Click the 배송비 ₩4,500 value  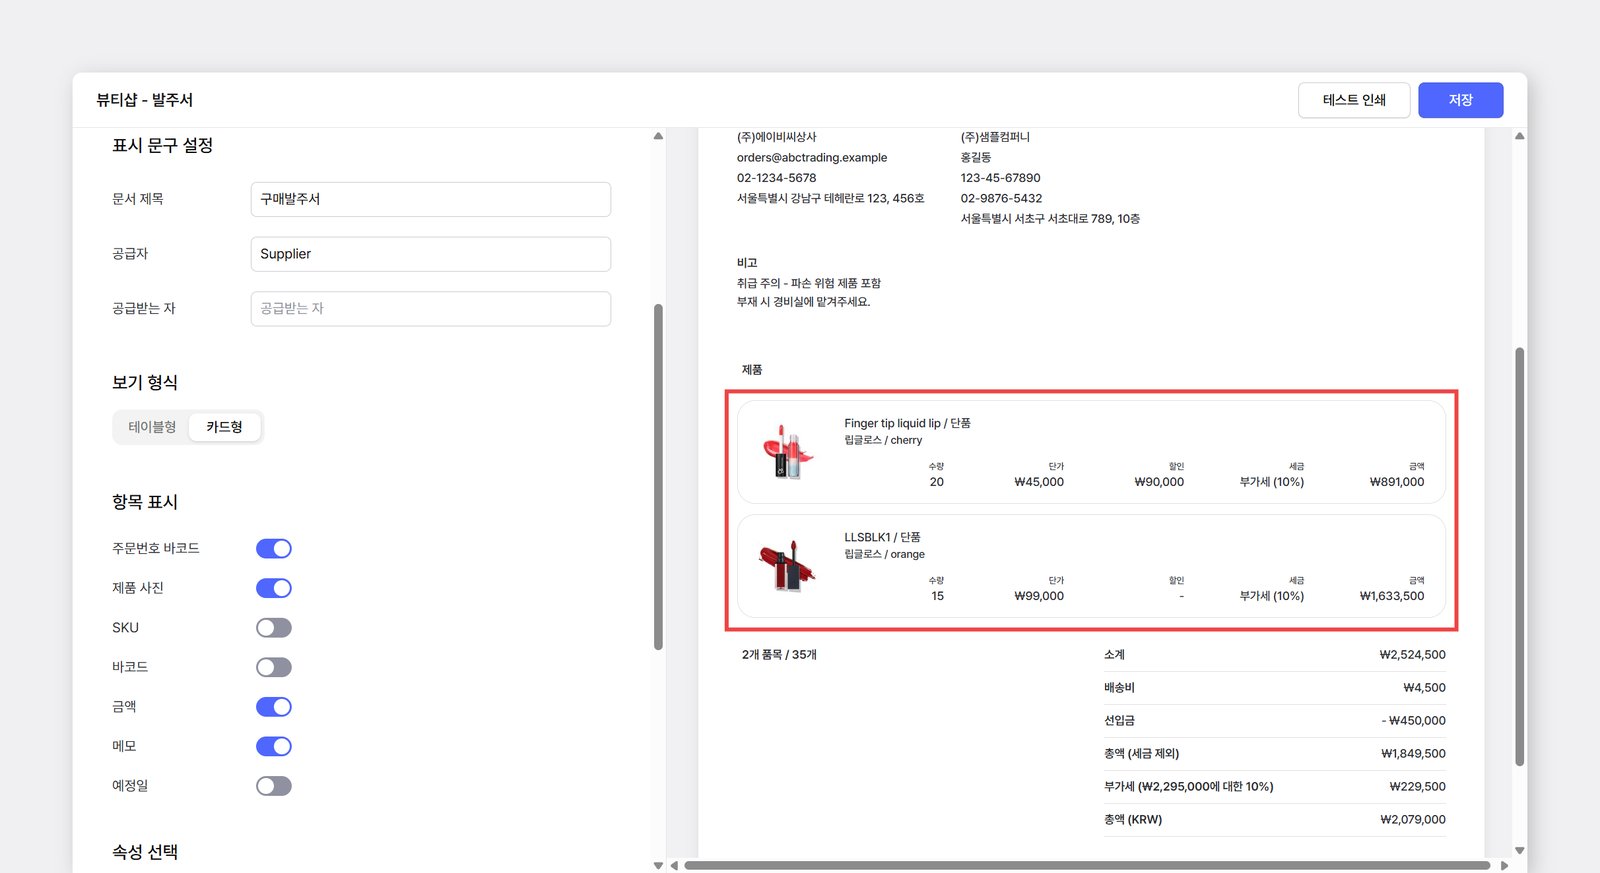(1424, 688)
